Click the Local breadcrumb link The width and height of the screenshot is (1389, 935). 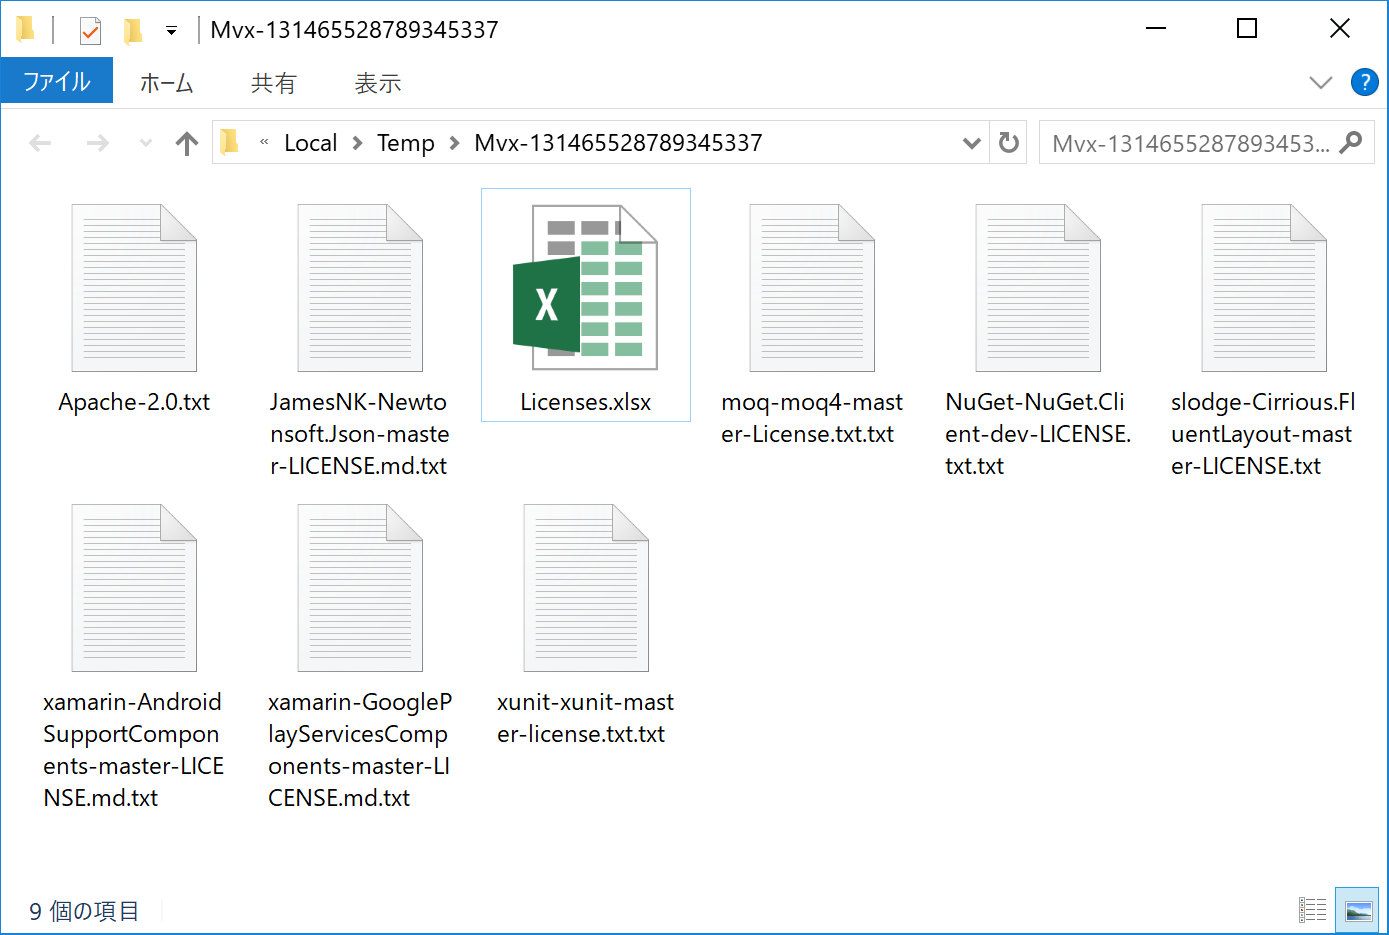coord(310,142)
